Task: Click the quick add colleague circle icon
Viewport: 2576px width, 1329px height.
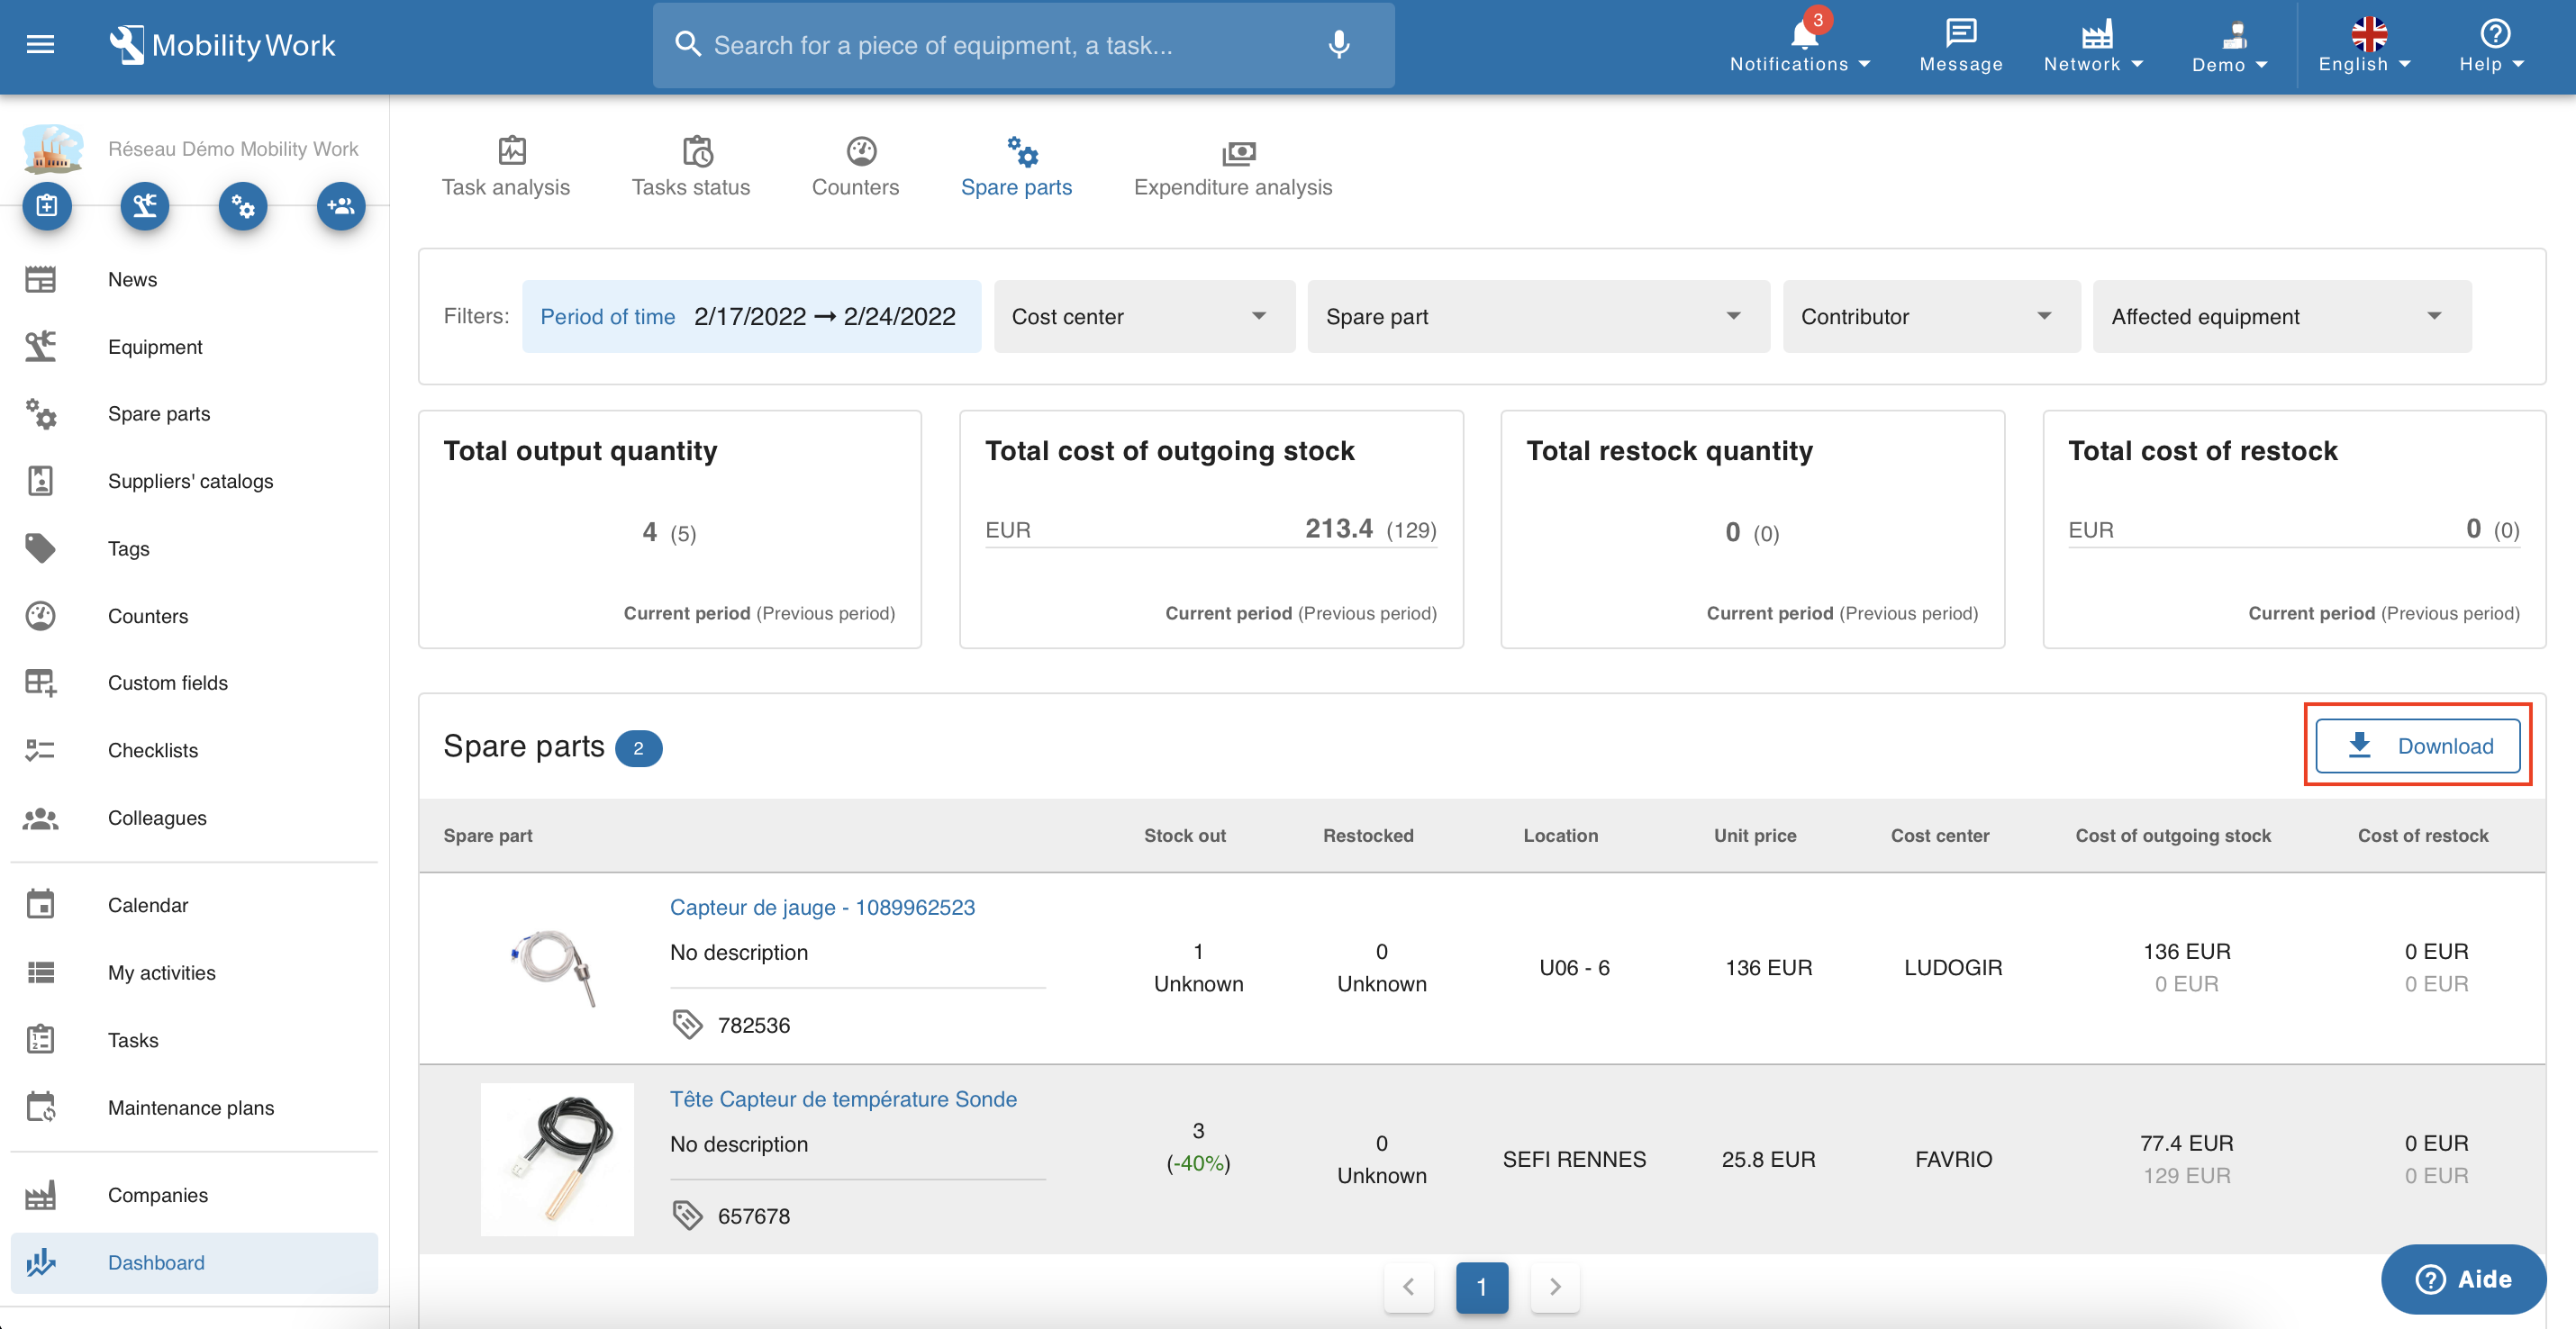Action: (341, 206)
